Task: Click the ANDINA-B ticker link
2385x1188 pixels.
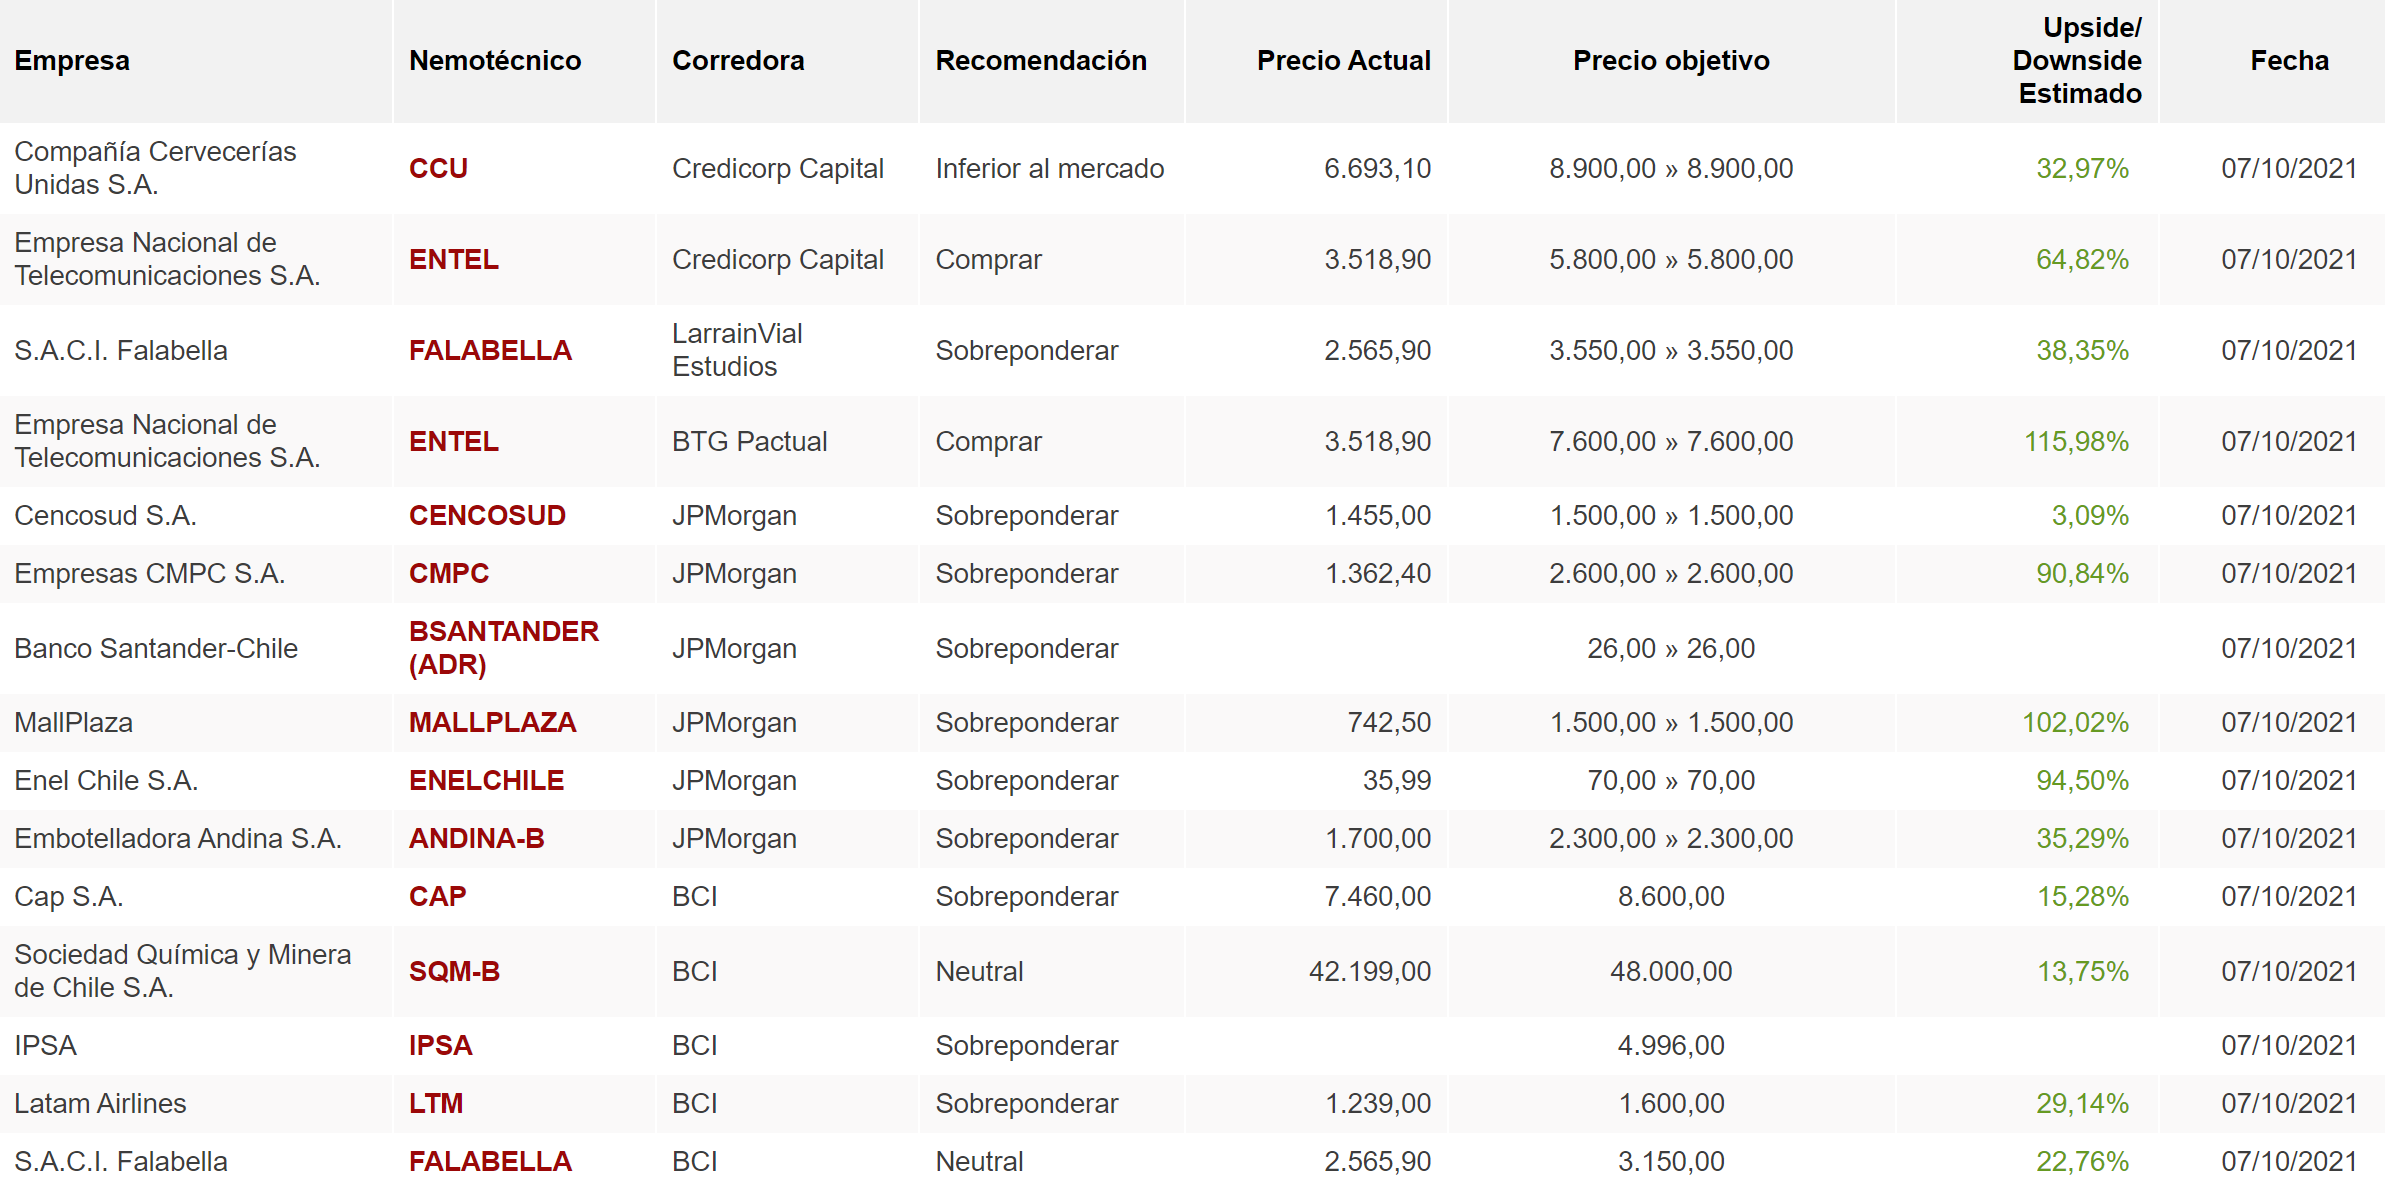Action: (476, 838)
